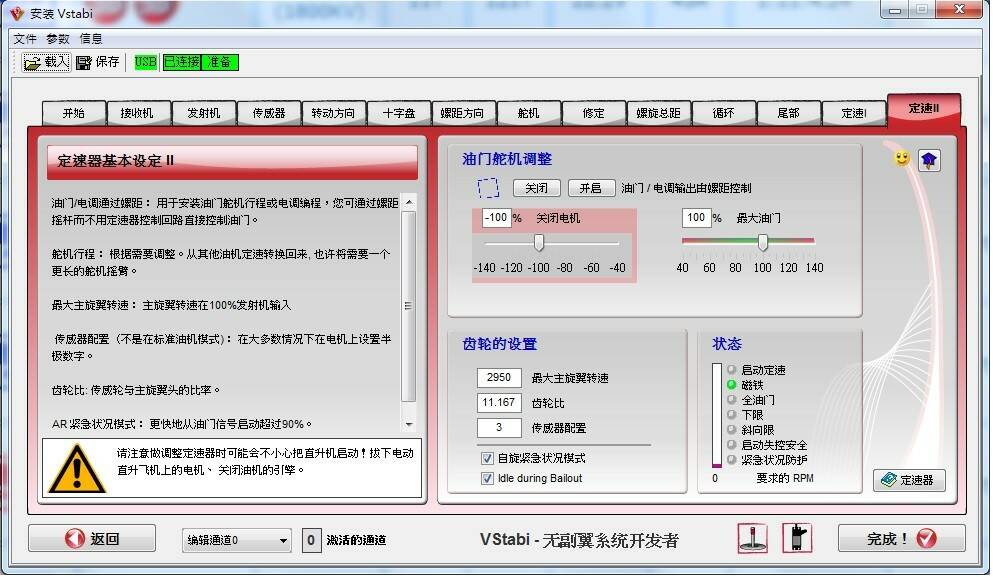Click the yellow warning triangle icon
Screen dimensions: 993x577
coord(77,468)
